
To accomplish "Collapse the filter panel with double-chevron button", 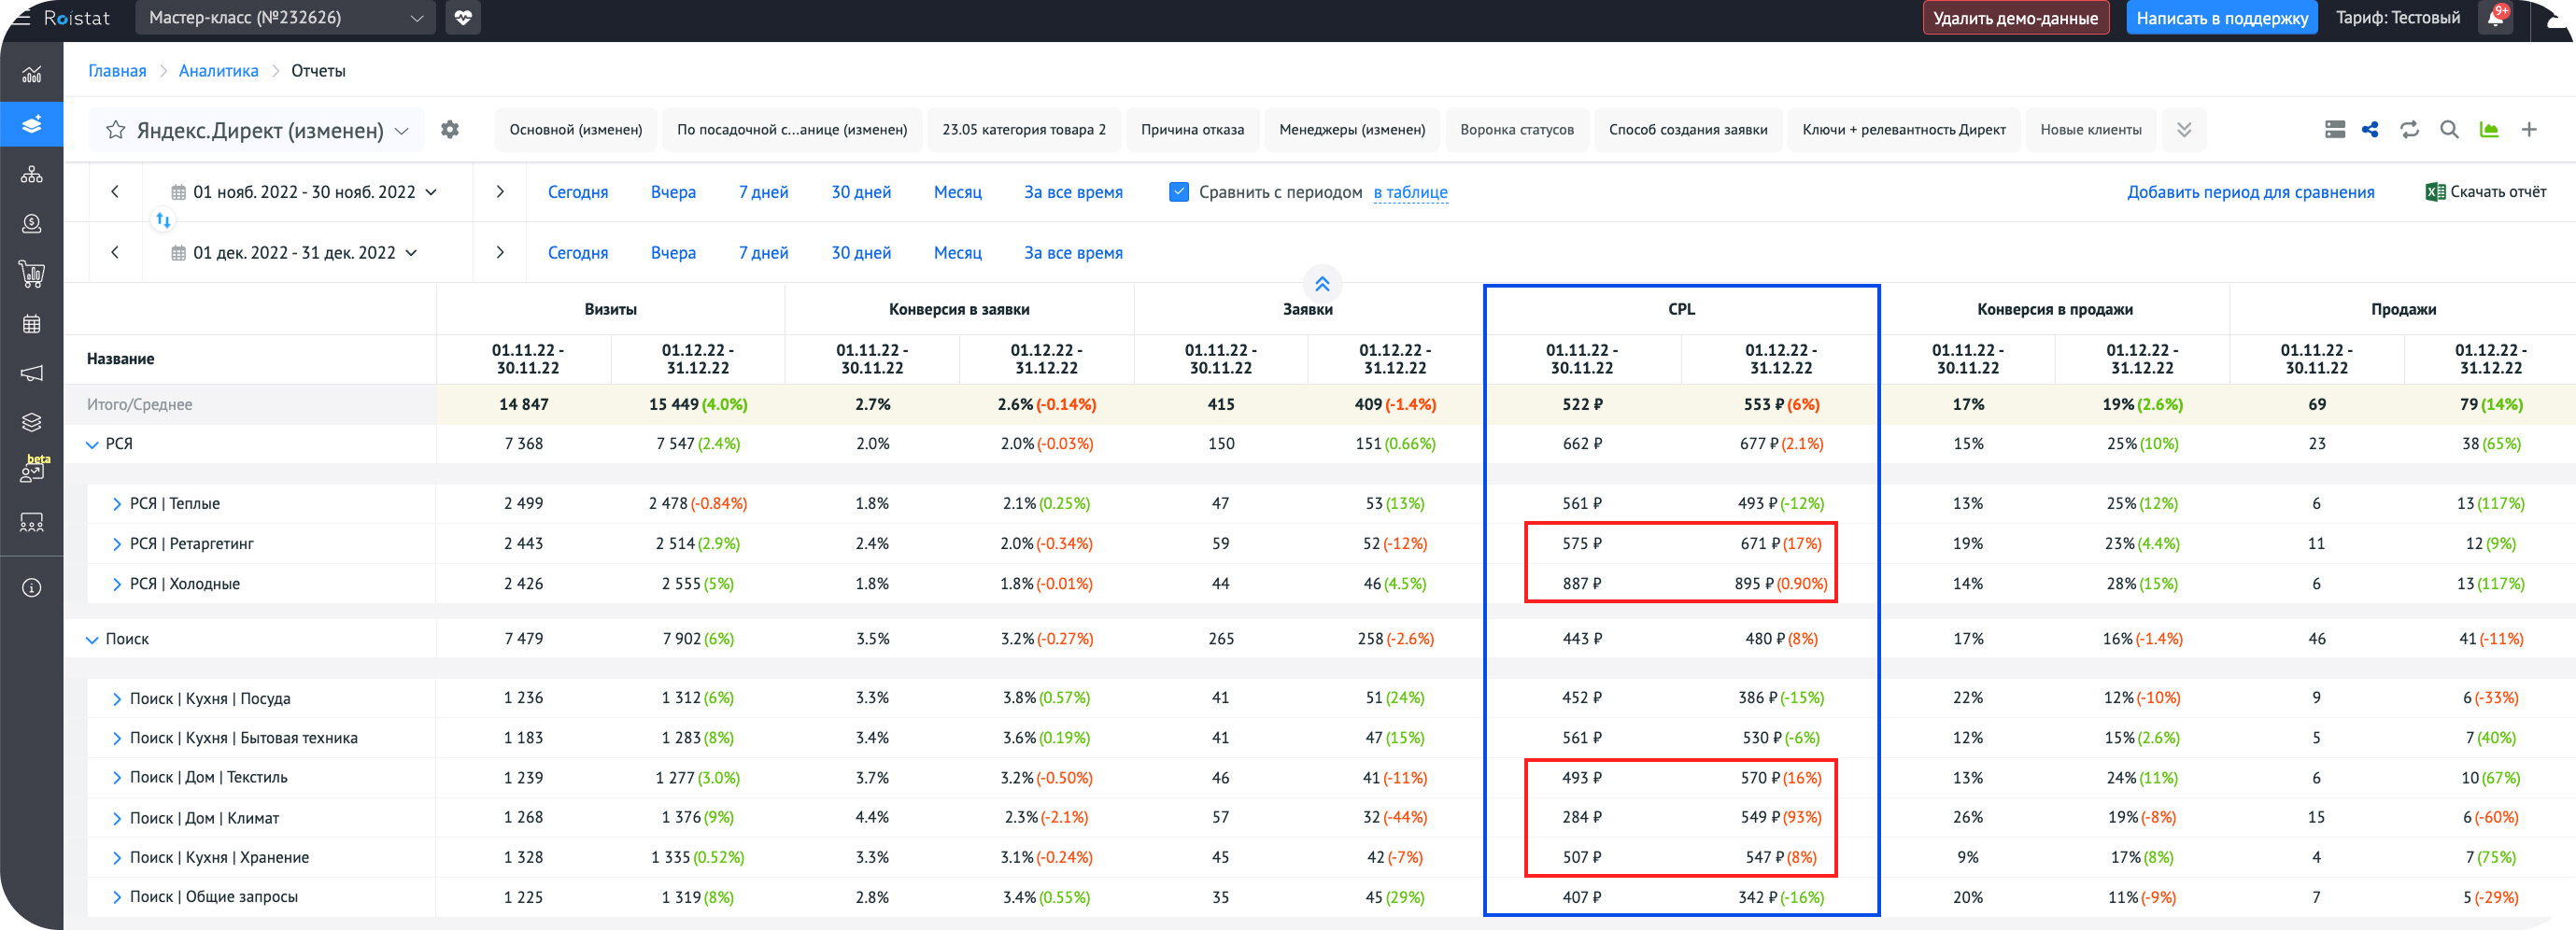I will click(x=1322, y=284).
